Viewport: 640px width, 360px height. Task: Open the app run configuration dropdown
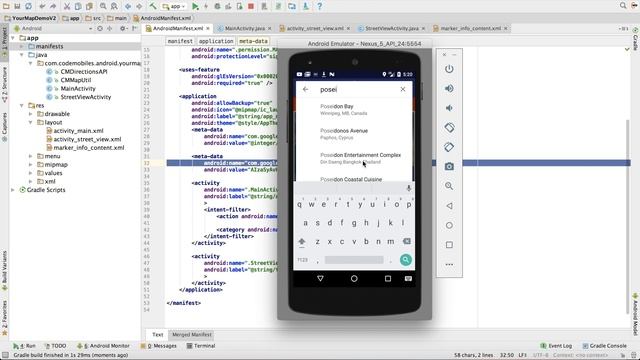(x=174, y=6)
